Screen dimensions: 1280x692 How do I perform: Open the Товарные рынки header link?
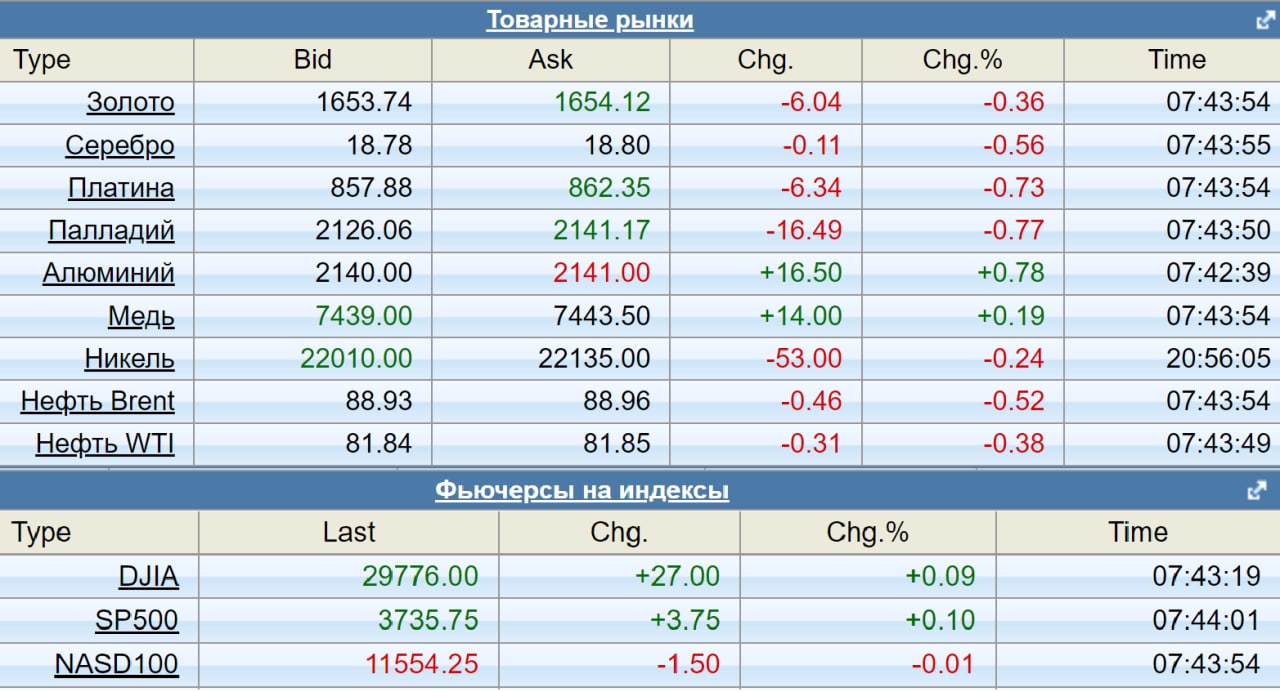tap(589, 20)
